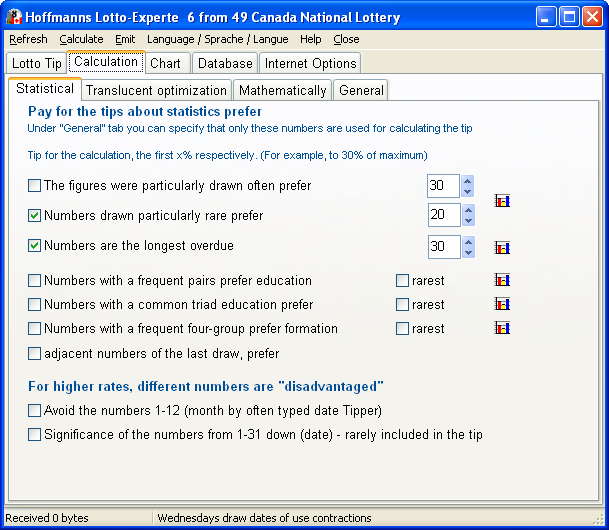Decrease longest overdue percentage with down arrow

point(468,252)
